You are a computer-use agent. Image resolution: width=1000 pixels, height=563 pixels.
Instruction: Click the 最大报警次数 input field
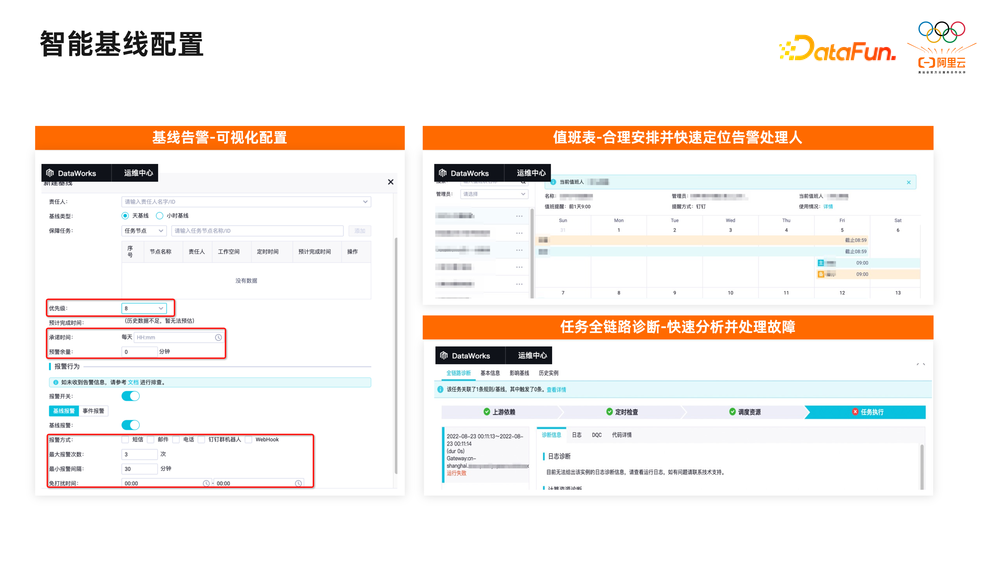pos(140,455)
